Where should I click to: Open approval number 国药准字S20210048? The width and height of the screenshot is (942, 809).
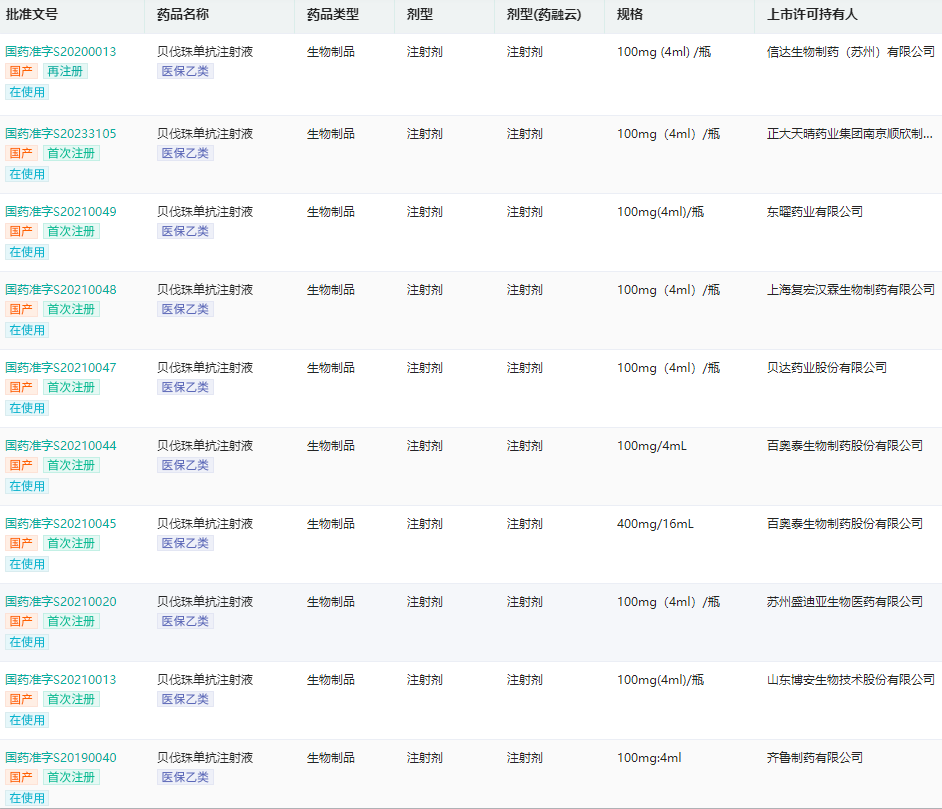[61, 289]
